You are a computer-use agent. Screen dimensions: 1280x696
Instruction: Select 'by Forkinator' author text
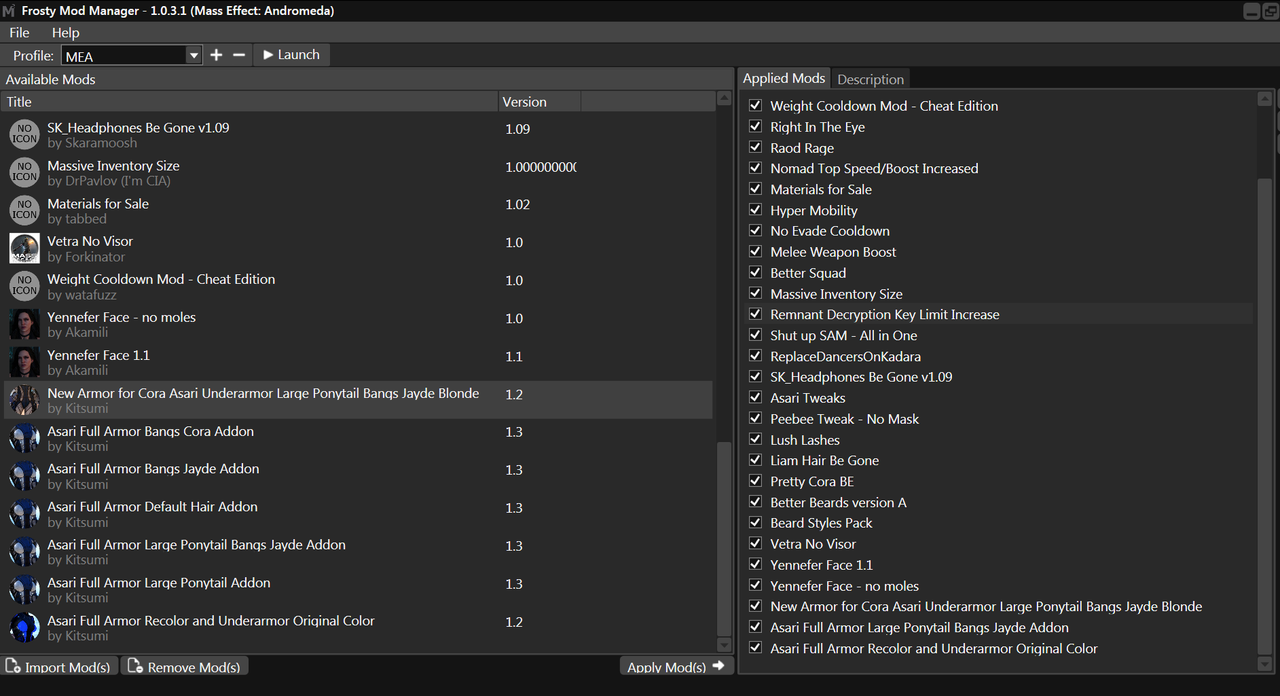click(86, 257)
